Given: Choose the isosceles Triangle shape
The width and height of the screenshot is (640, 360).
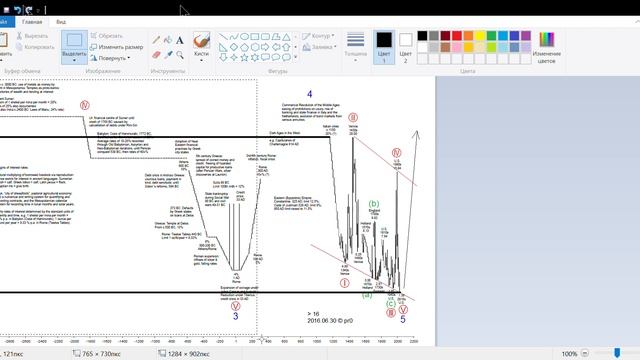Looking at the screenshot, I should click(287, 37).
